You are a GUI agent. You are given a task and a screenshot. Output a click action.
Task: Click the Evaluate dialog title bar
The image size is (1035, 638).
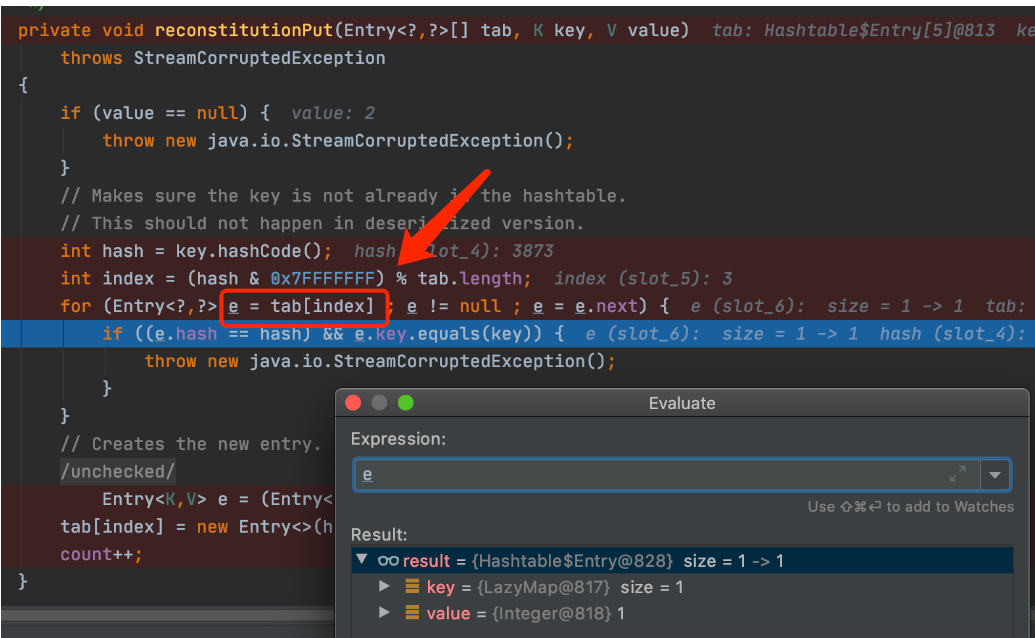682,403
